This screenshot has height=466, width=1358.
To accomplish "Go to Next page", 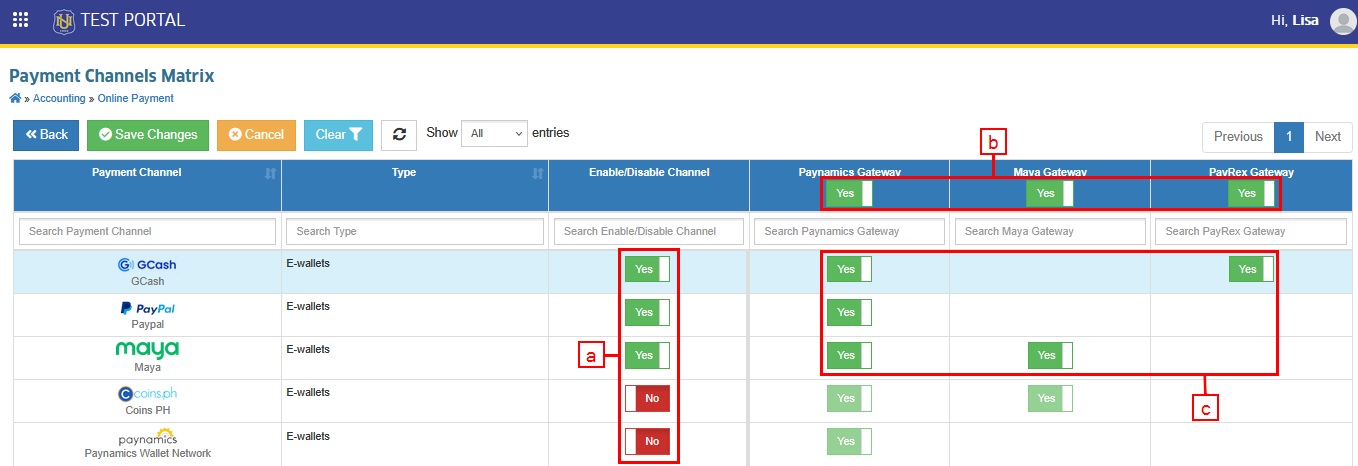I will (1327, 137).
